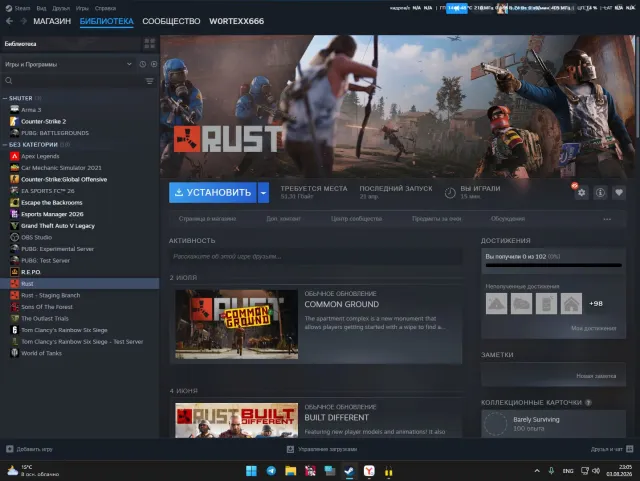Open the Steam menu
Screen dimensions: 640x481
[x=18, y=8]
